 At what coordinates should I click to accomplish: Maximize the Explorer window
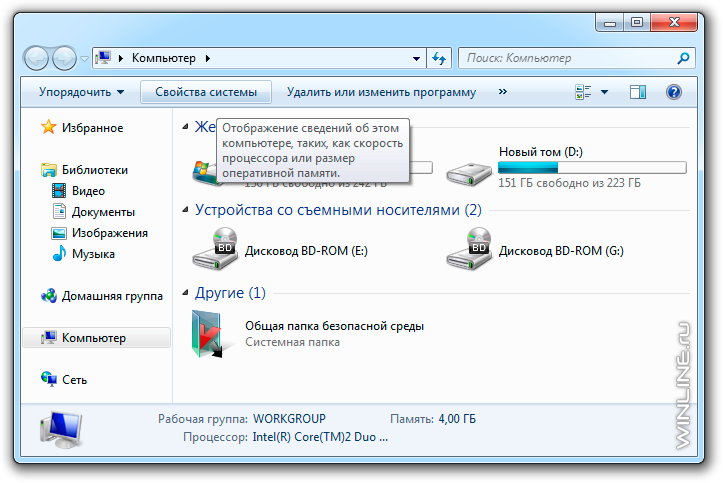point(637,22)
